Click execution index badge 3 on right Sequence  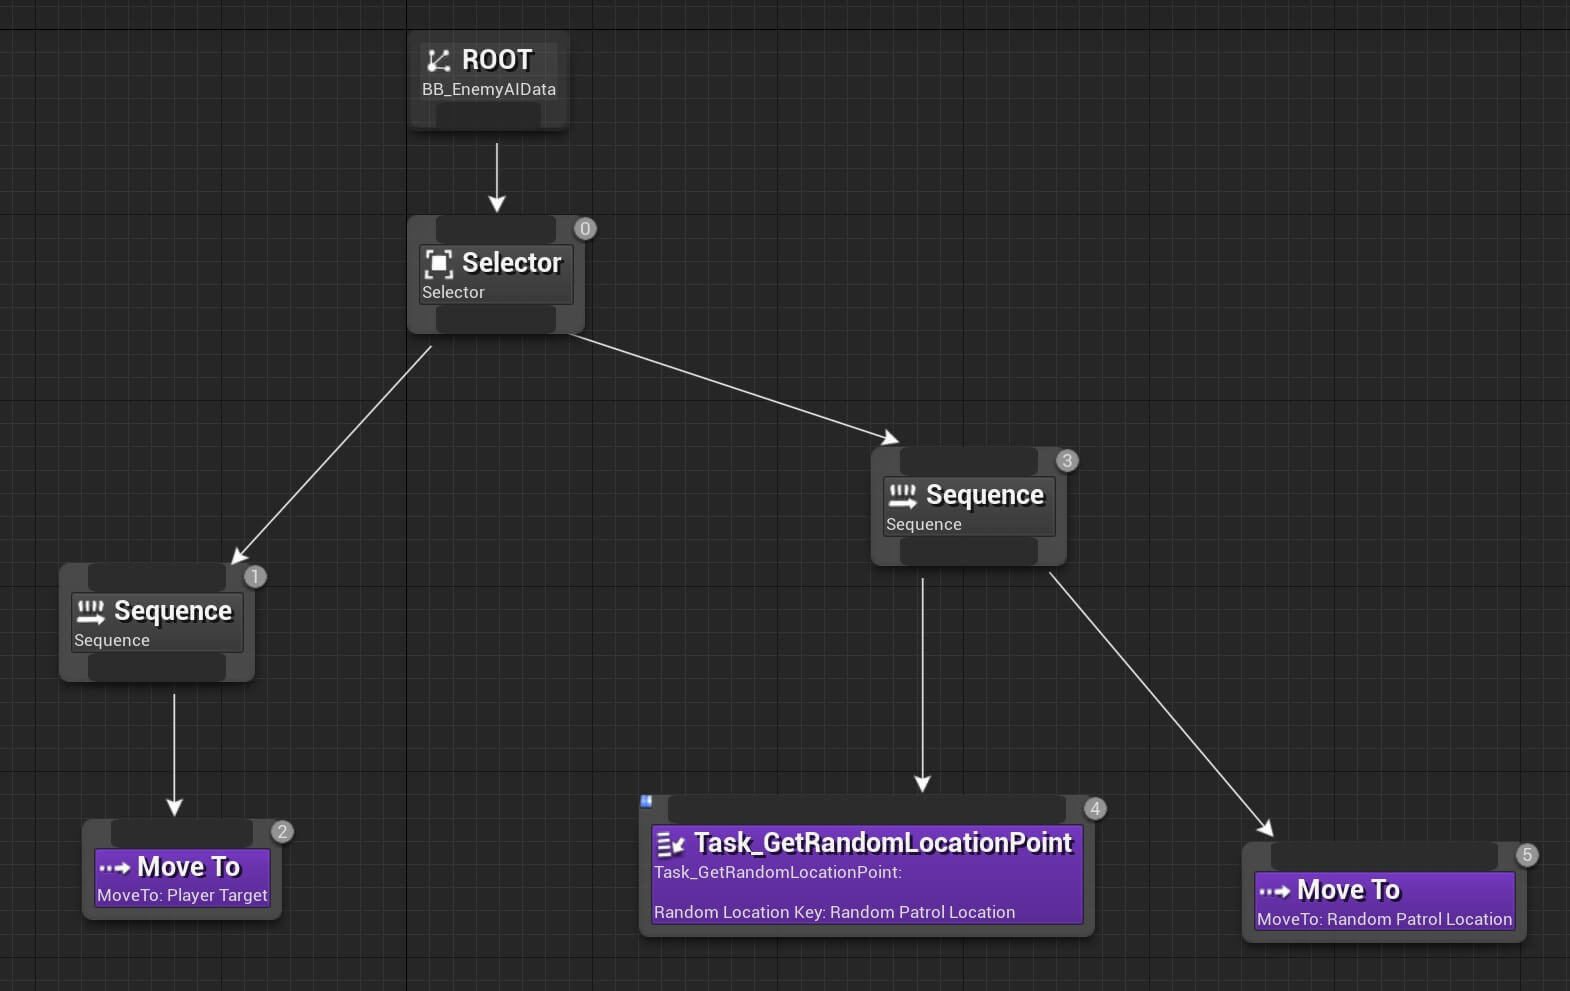[x=1067, y=460]
